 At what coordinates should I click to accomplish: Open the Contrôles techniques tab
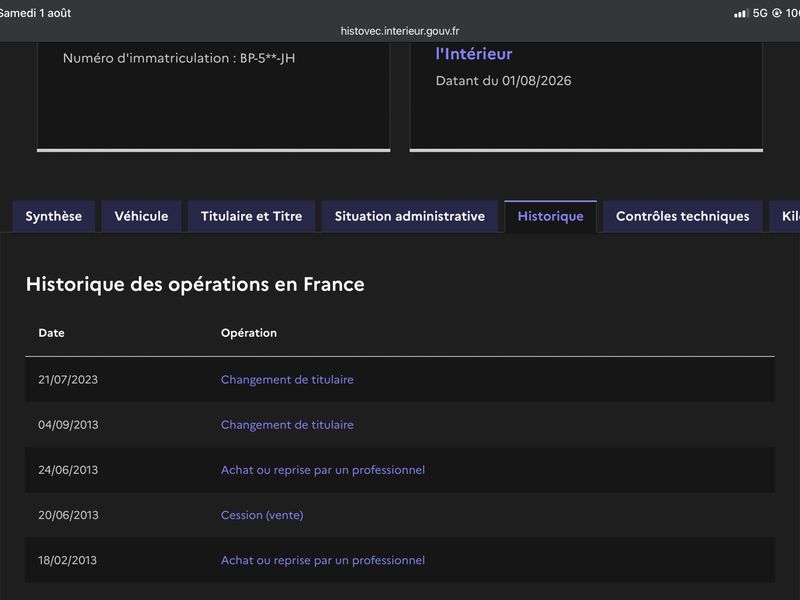point(683,216)
